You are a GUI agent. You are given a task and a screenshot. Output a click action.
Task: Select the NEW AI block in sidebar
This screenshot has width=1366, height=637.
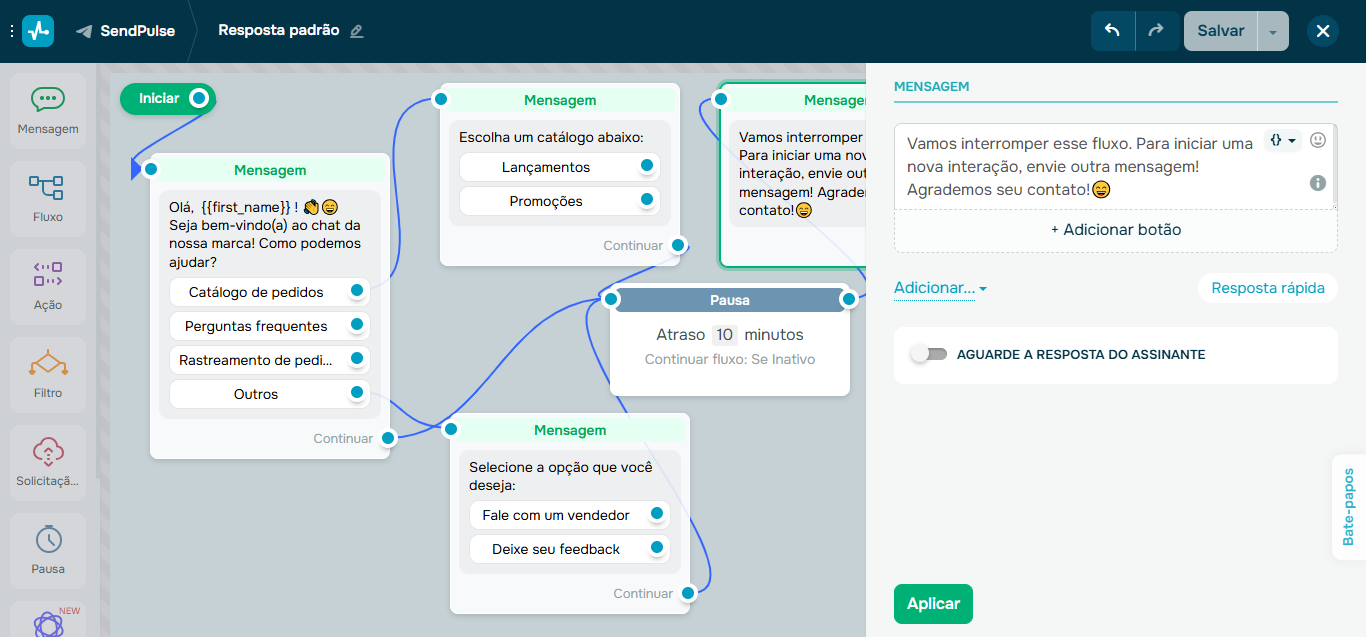48,620
